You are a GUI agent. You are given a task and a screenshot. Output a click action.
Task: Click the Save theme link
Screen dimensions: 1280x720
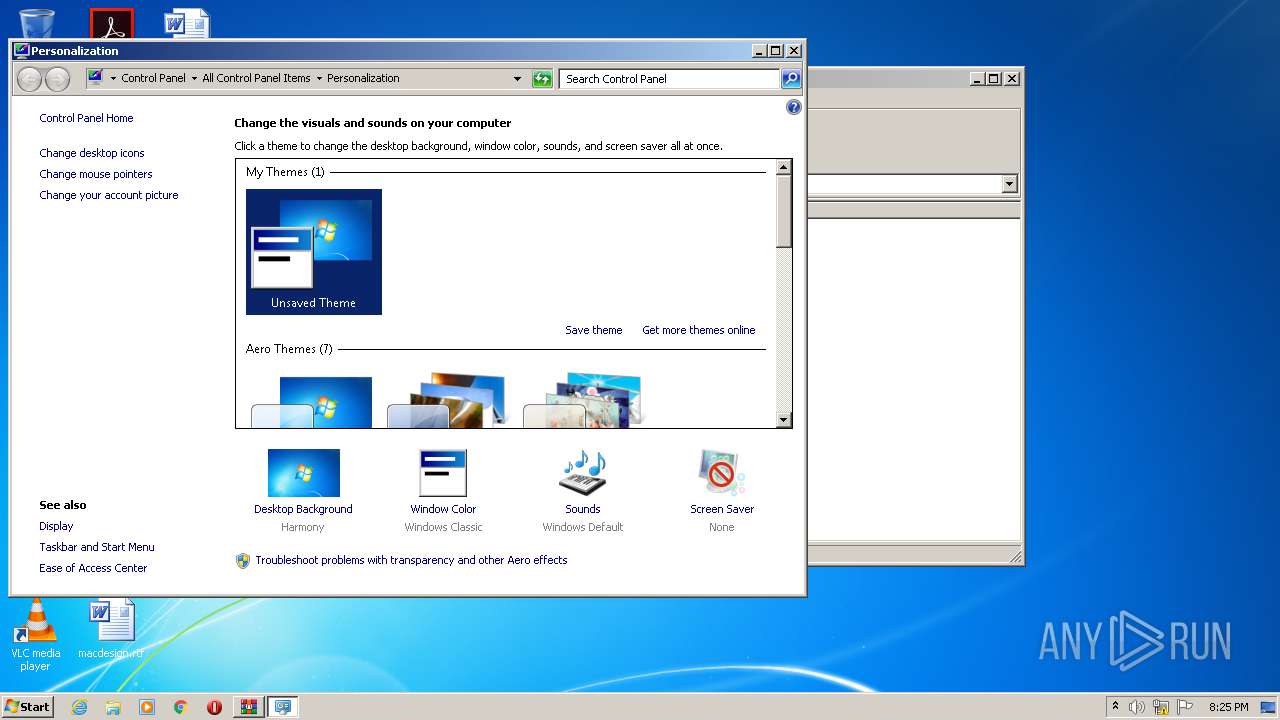coord(593,330)
